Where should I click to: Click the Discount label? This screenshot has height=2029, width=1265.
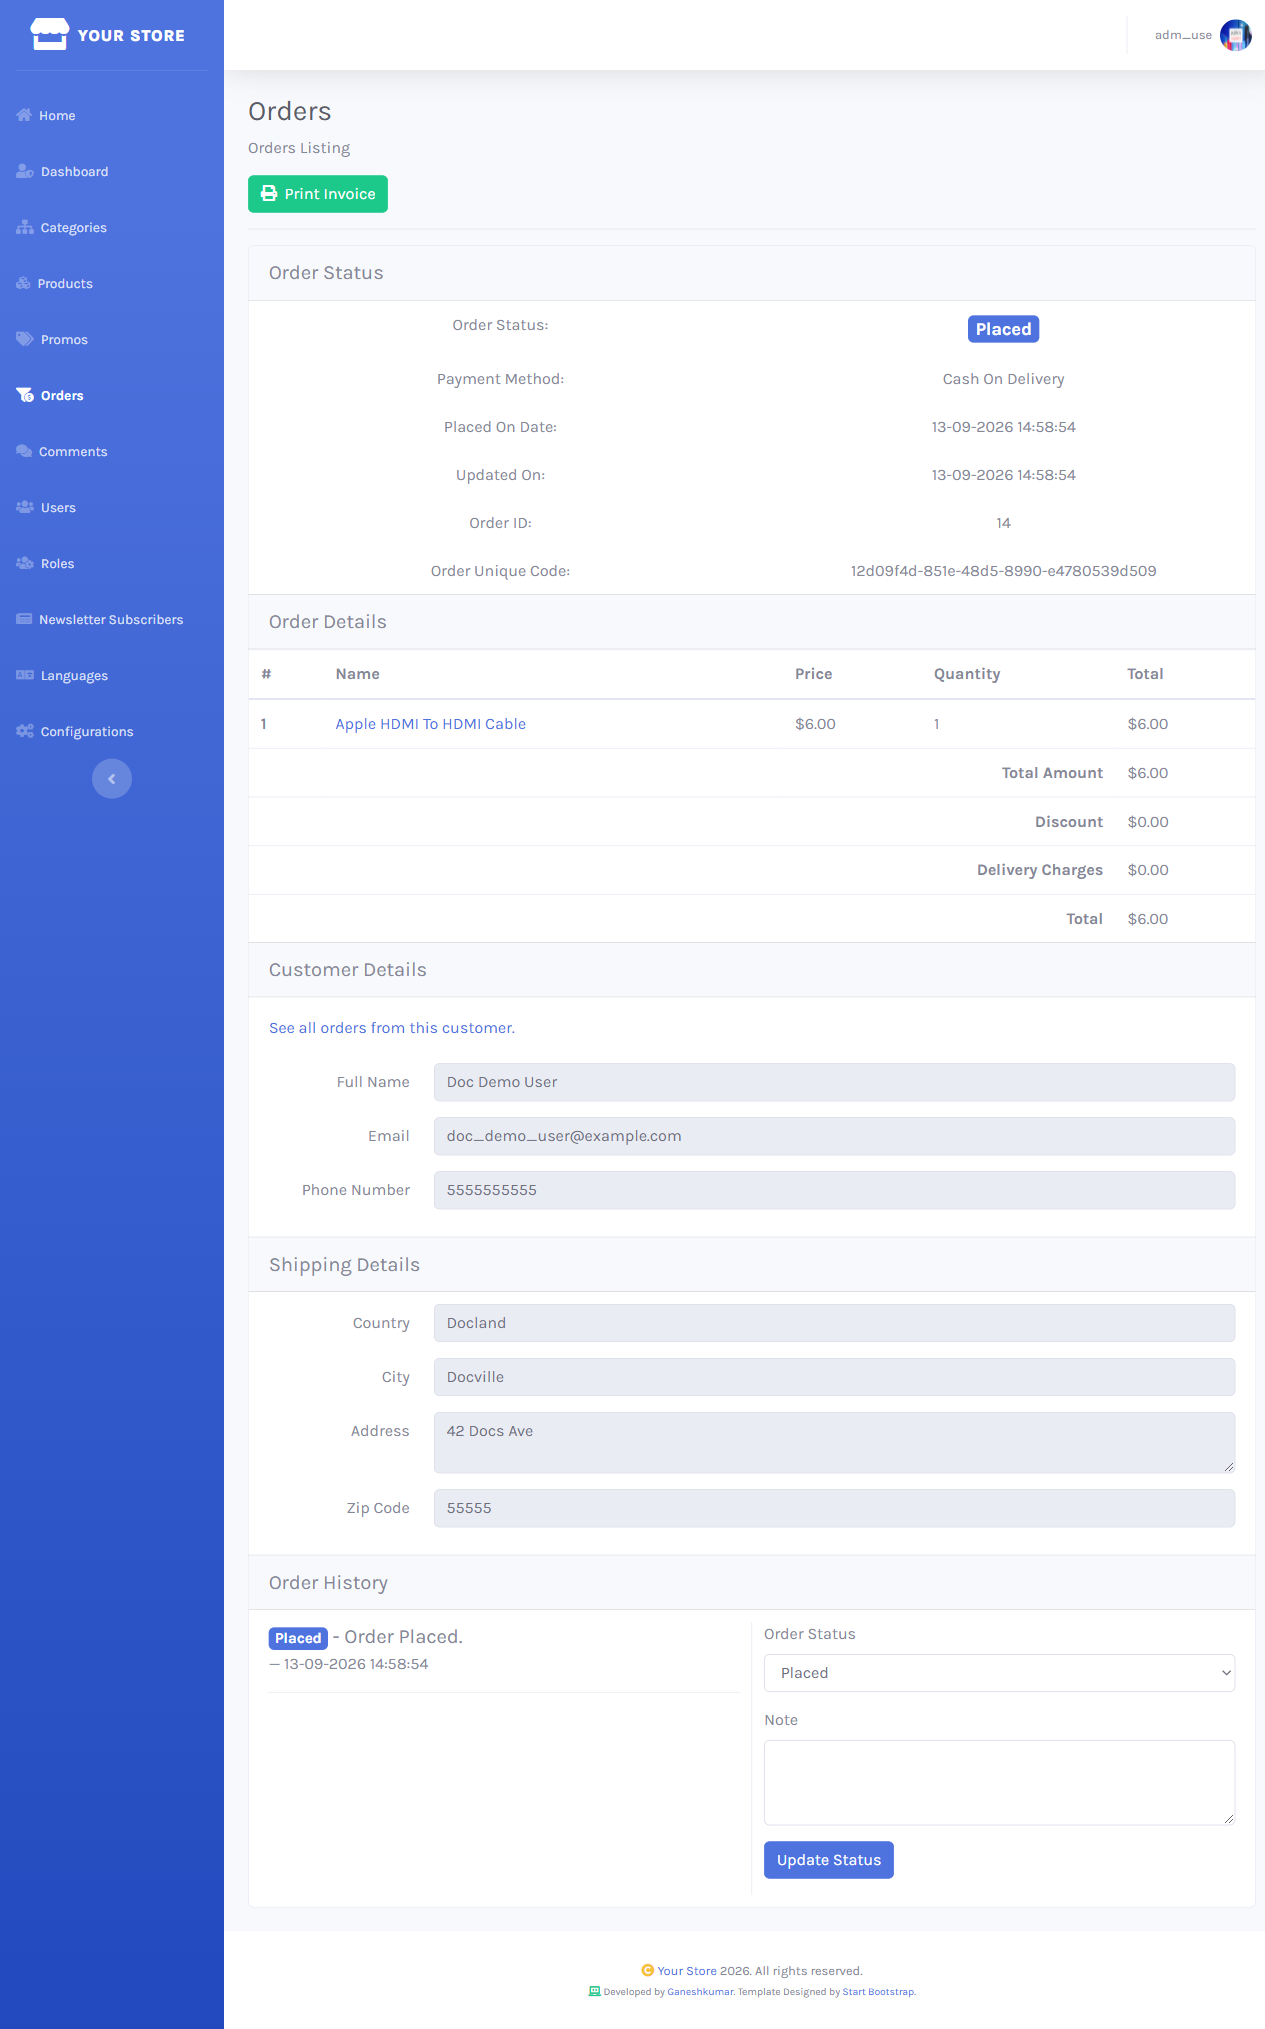(1069, 822)
